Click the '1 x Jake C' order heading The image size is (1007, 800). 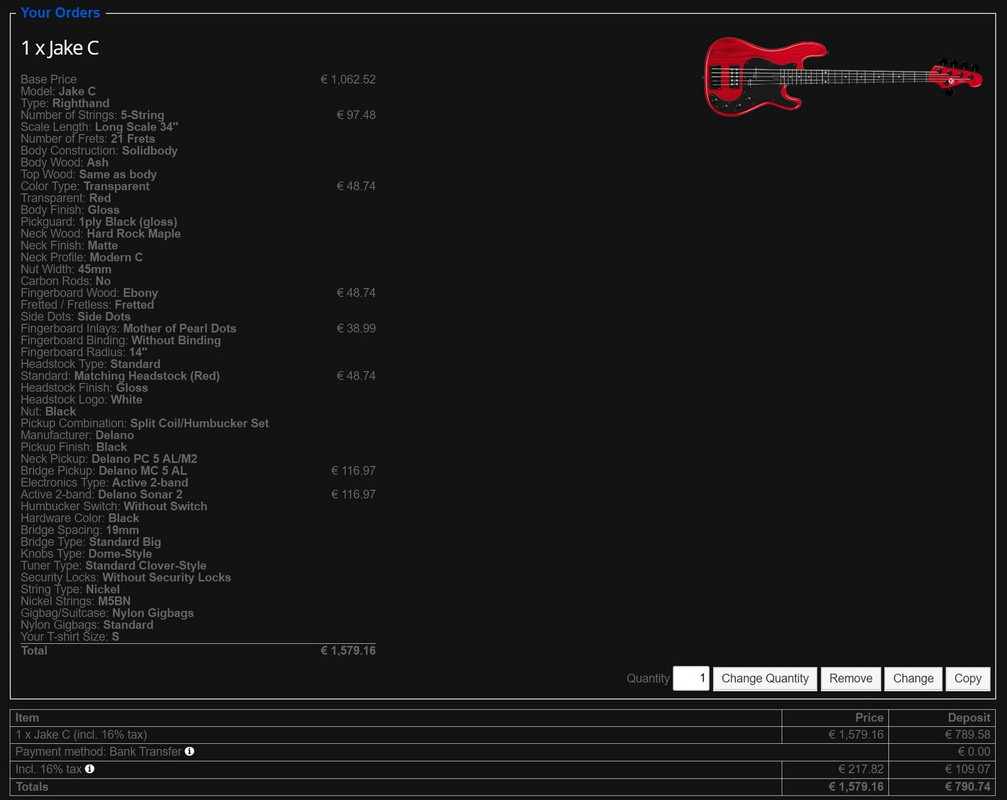coord(60,48)
